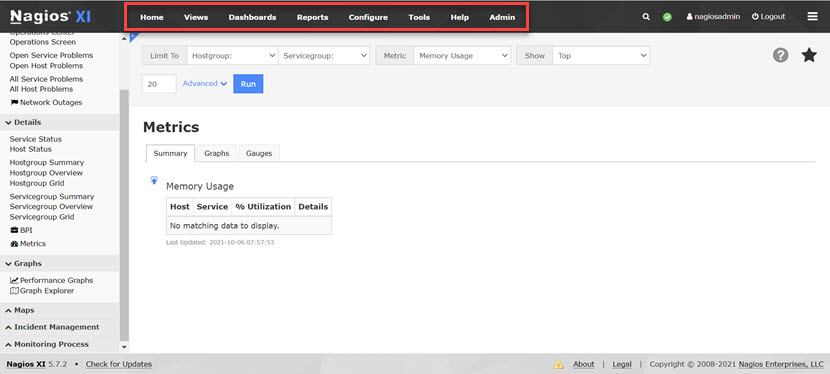Open Service Status
The height and width of the screenshot is (374, 830).
coord(35,139)
